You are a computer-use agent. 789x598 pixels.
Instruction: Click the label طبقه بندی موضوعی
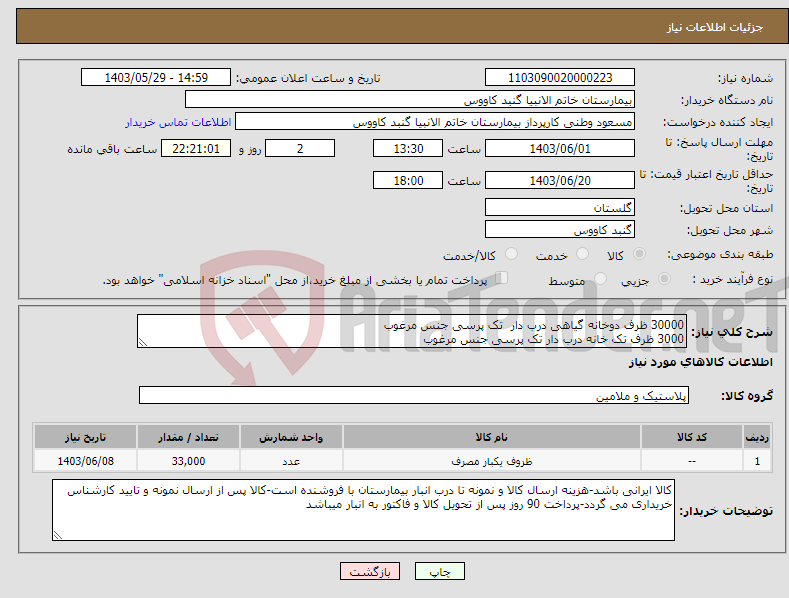click(720, 255)
